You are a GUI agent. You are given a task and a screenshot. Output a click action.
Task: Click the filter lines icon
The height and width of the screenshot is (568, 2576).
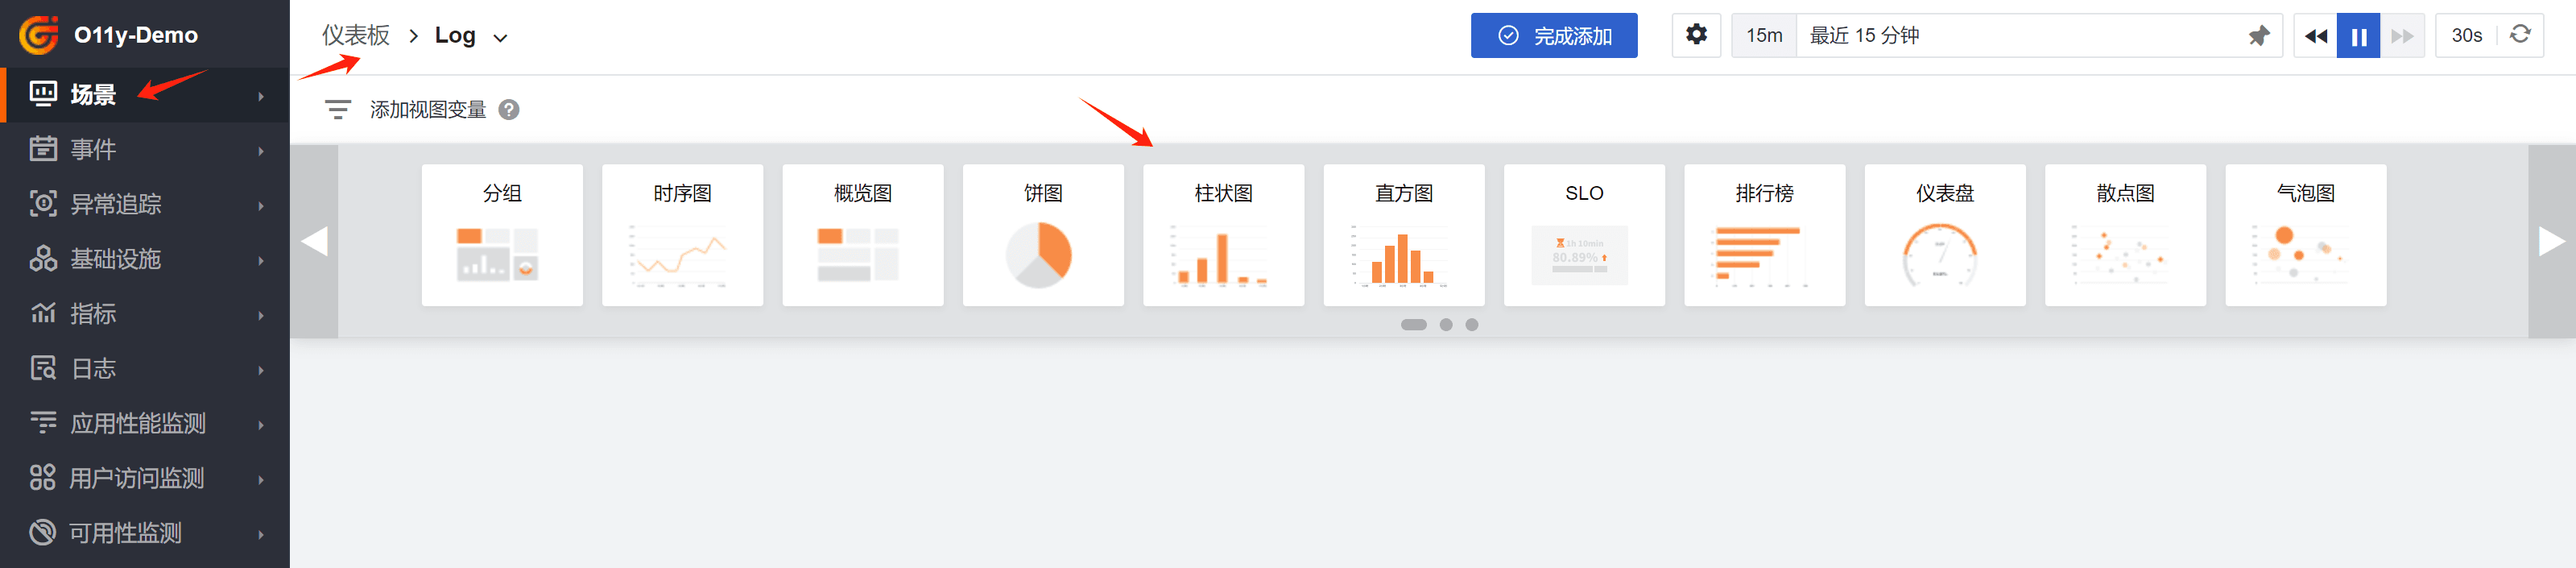click(338, 110)
